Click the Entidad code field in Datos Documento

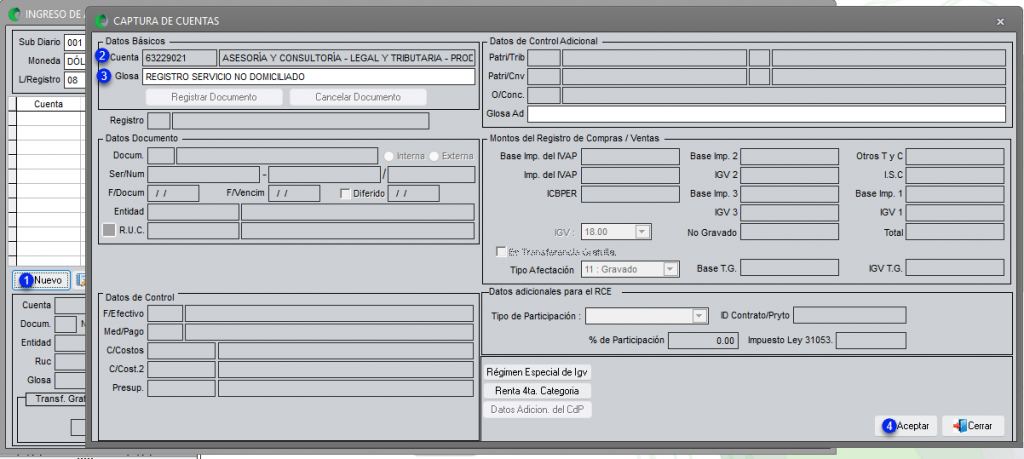pos(193,212)
